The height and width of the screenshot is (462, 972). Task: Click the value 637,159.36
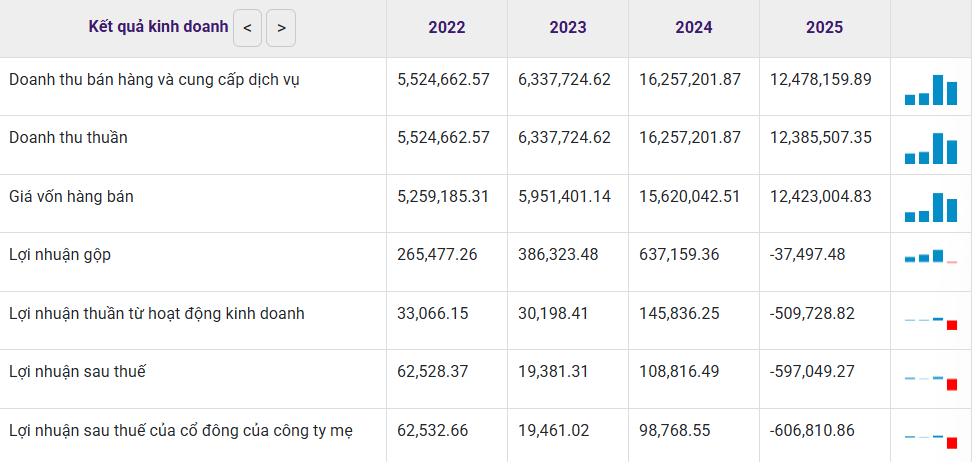[679, 254]
